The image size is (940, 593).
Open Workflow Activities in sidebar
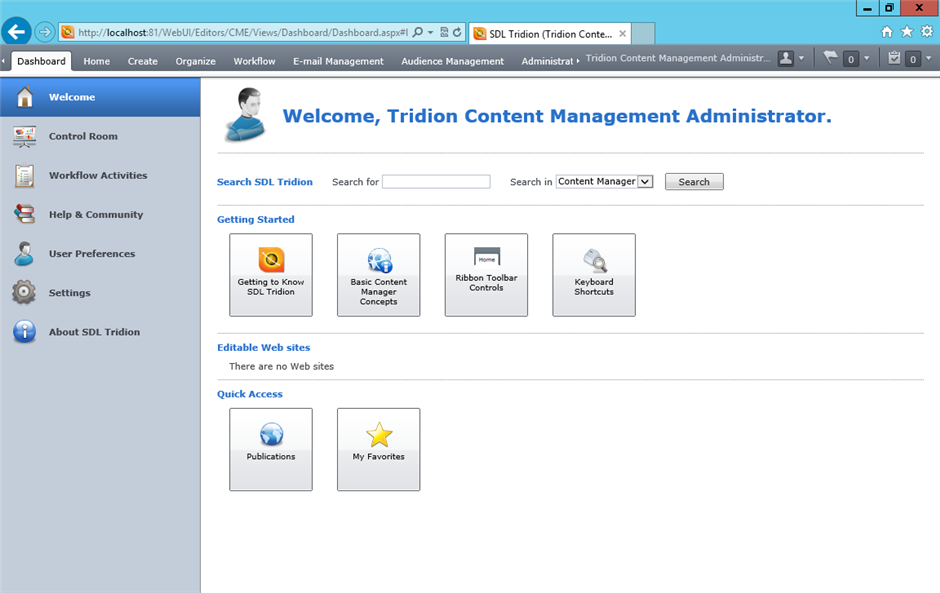pyautogui.click(x=97, y=176)
